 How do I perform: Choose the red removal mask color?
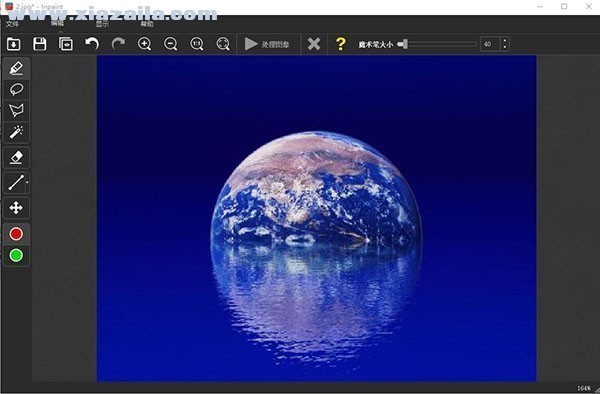(16, 234)
